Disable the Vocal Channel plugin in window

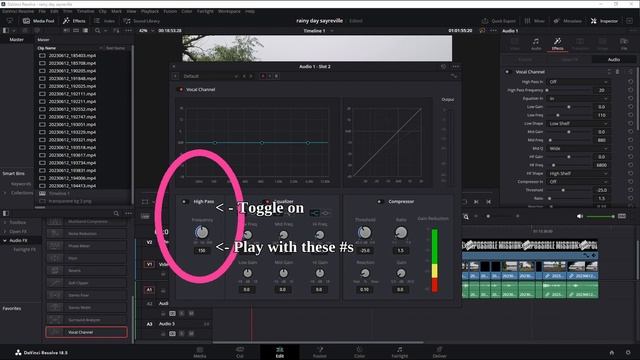click(181, 89)
